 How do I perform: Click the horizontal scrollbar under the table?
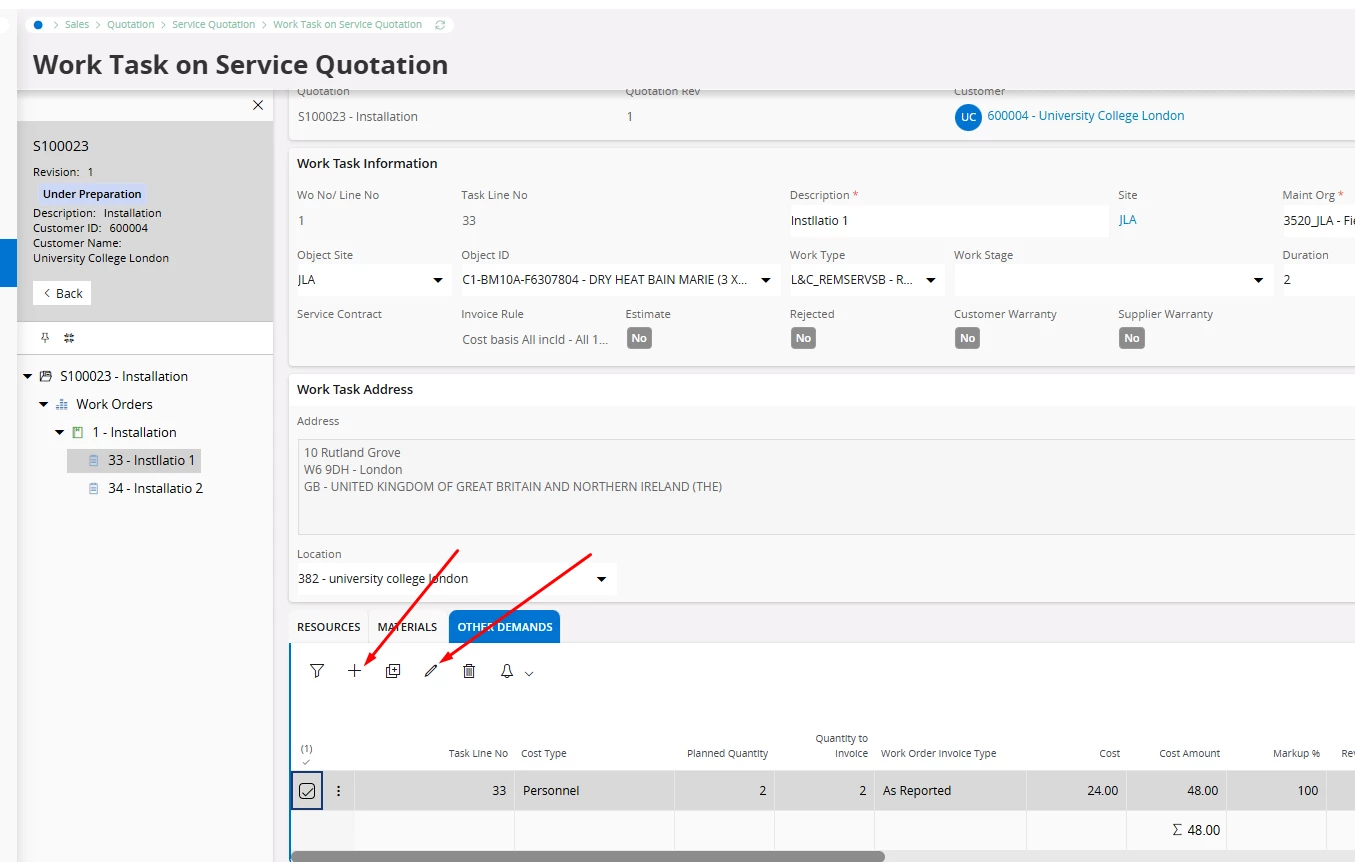click(587, 856)
